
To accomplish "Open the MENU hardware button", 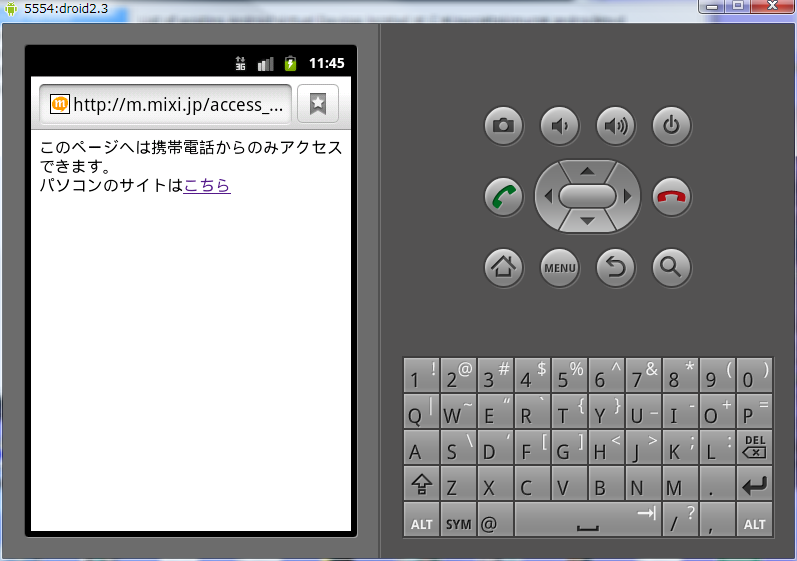I will coord(559,267).
